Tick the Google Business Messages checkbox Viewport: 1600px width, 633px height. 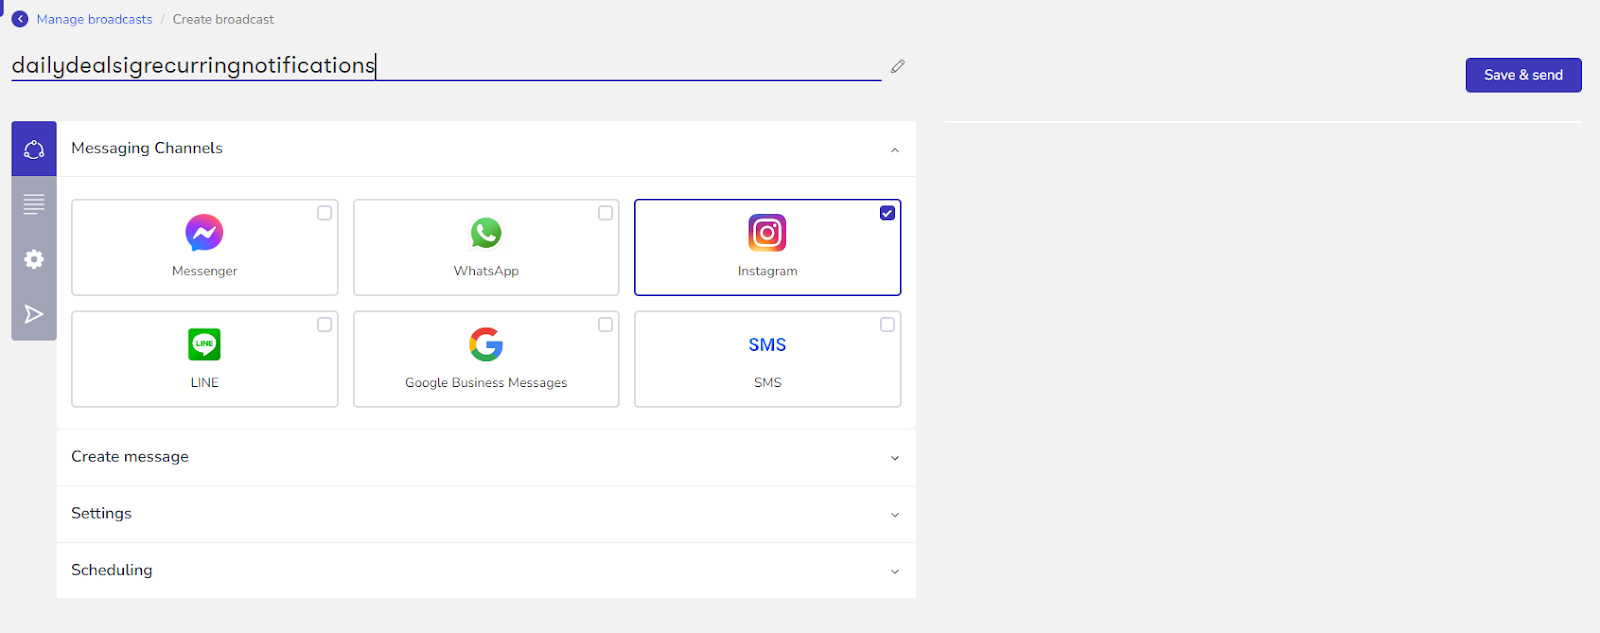(605, 325)
